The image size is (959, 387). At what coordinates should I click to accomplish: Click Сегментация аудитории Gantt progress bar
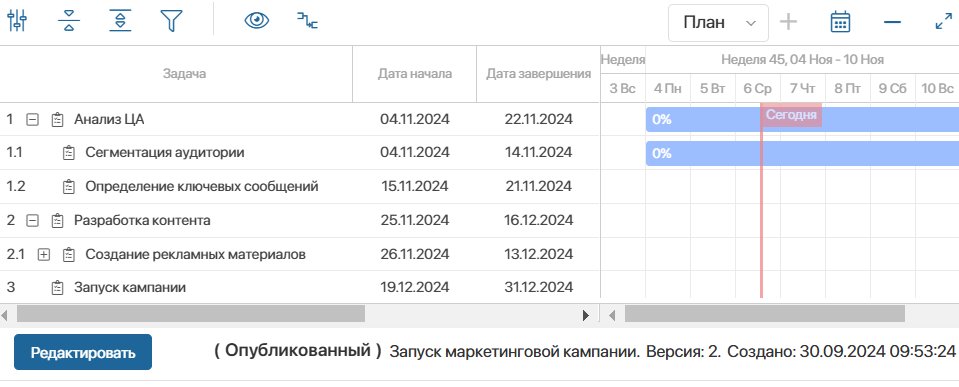[802, 153]
